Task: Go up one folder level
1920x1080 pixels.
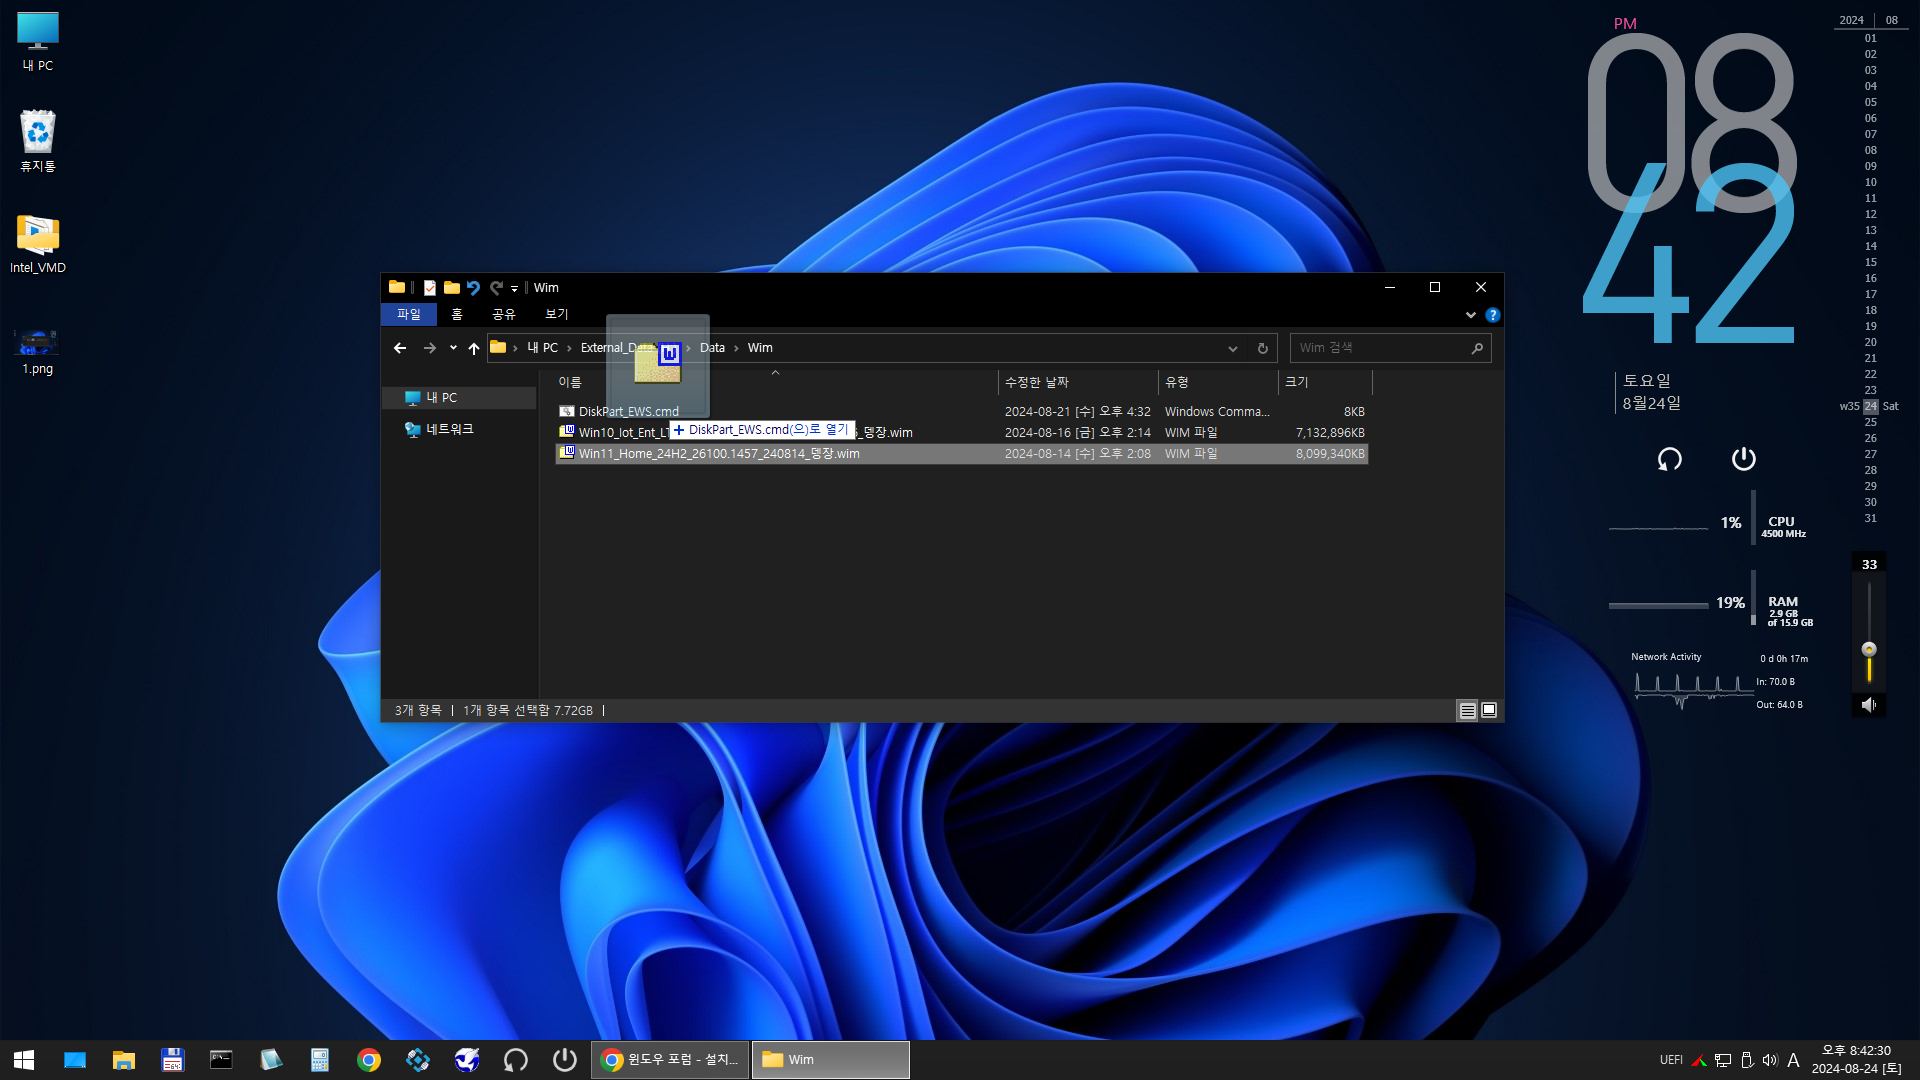Action: (474, 348)
